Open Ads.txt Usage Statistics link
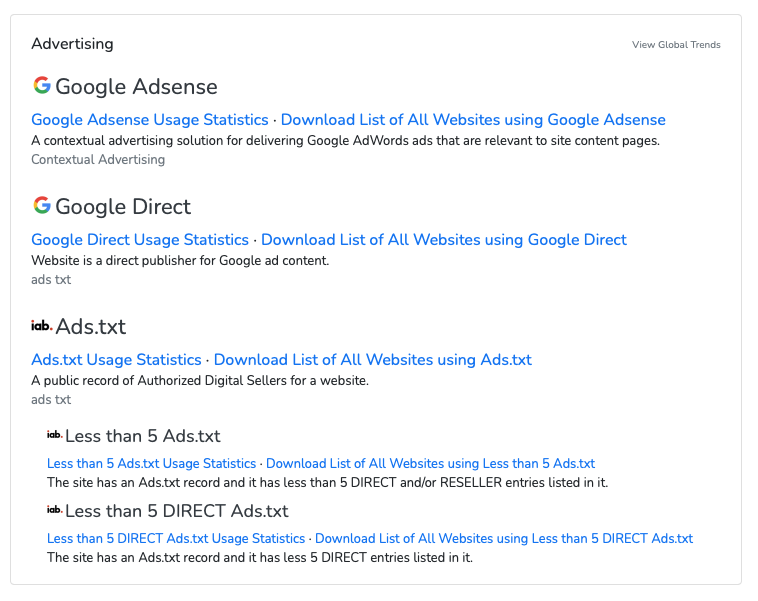This screenshot has height=601, width=758. coord(117,359)
